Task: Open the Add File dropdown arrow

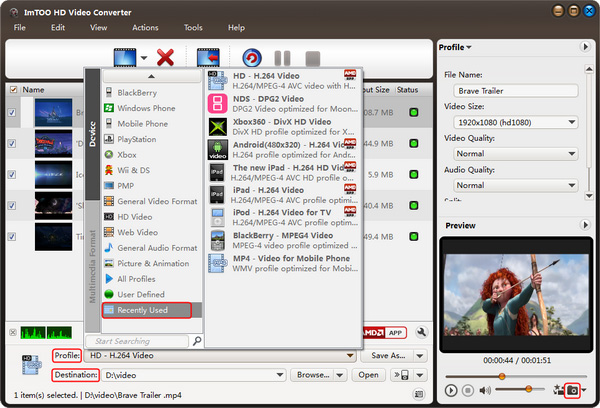Action: click(x=144, y=58)
